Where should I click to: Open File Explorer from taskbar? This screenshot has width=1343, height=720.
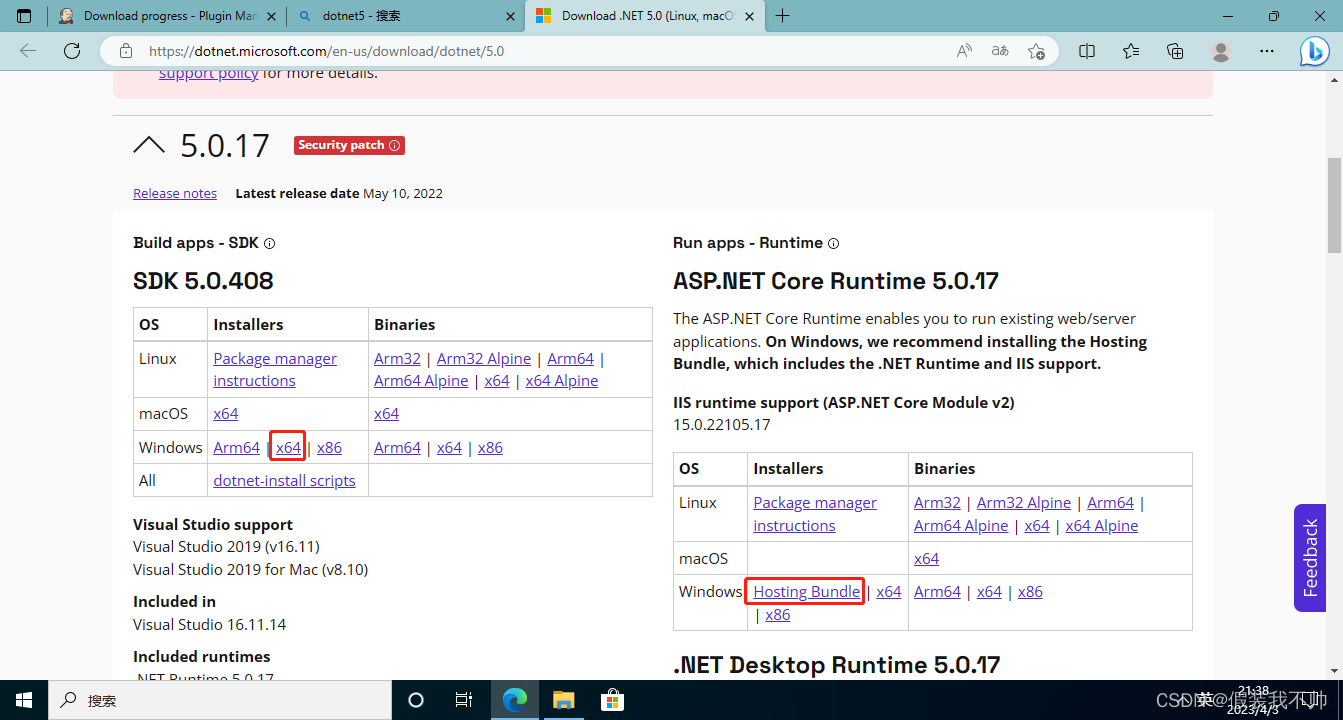564,700
